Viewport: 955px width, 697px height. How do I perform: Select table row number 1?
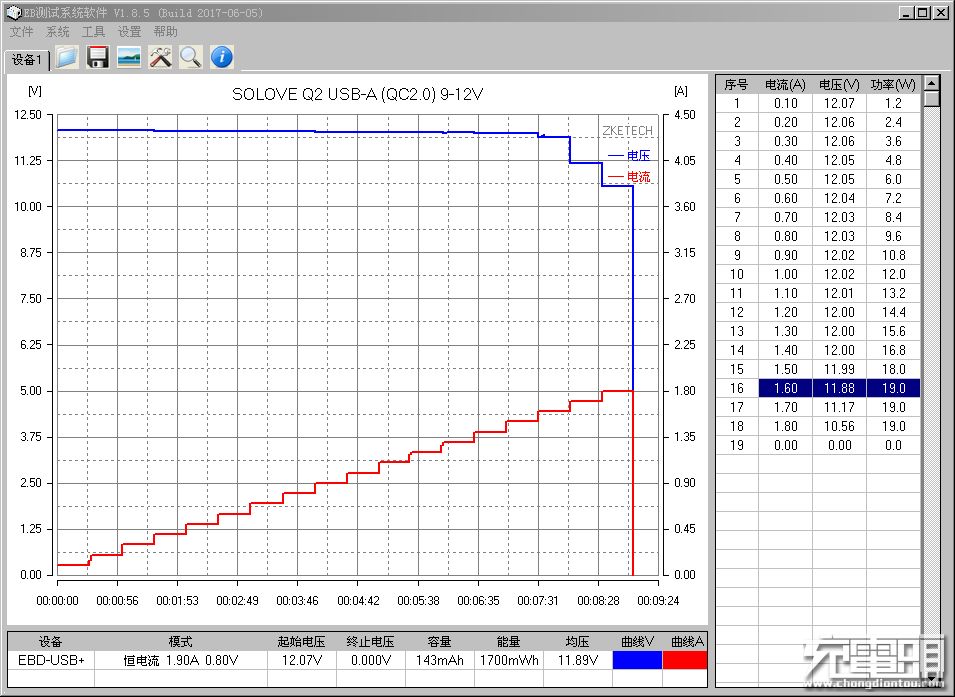(736, 104)
